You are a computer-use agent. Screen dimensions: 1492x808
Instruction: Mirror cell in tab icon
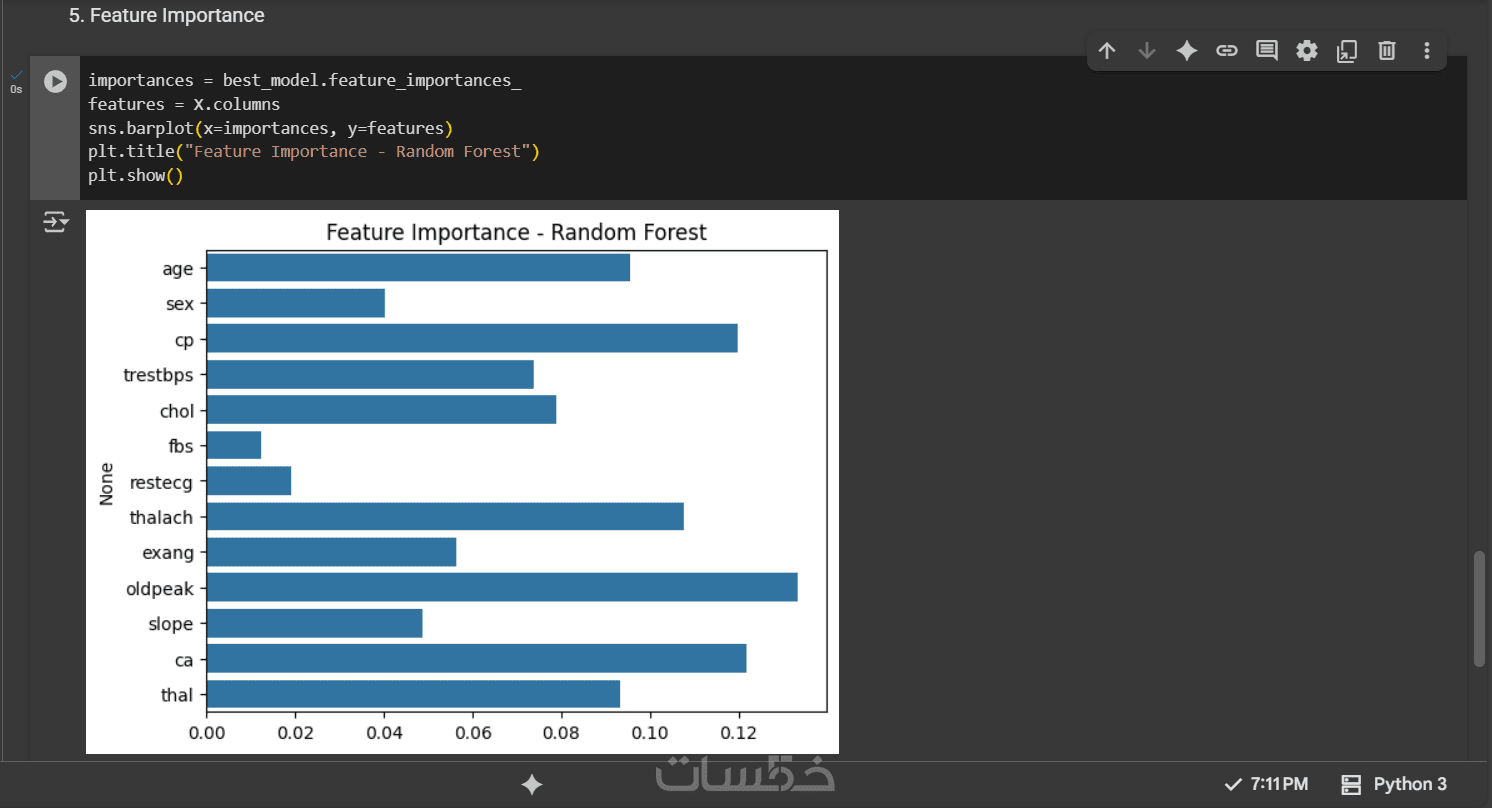coord(1347,51)
